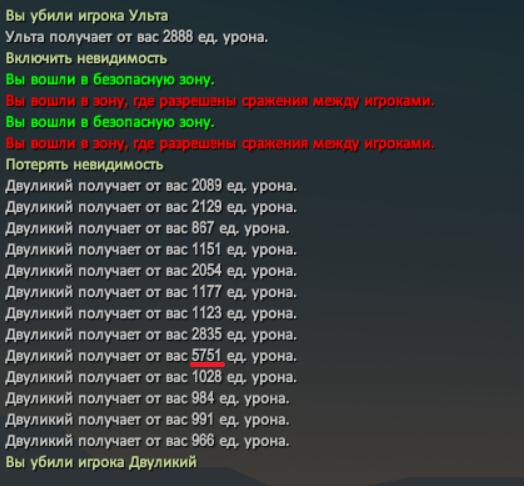This screenshot has height=486, width=524.
Task: Select the 2129 damage log entry
Action: 151,208
